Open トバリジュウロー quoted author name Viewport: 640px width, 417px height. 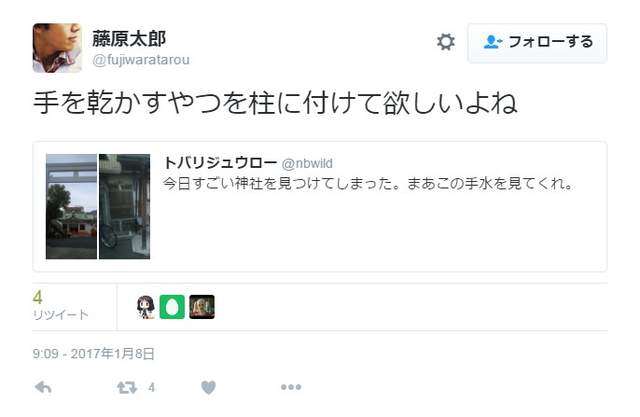coord(220,163)
